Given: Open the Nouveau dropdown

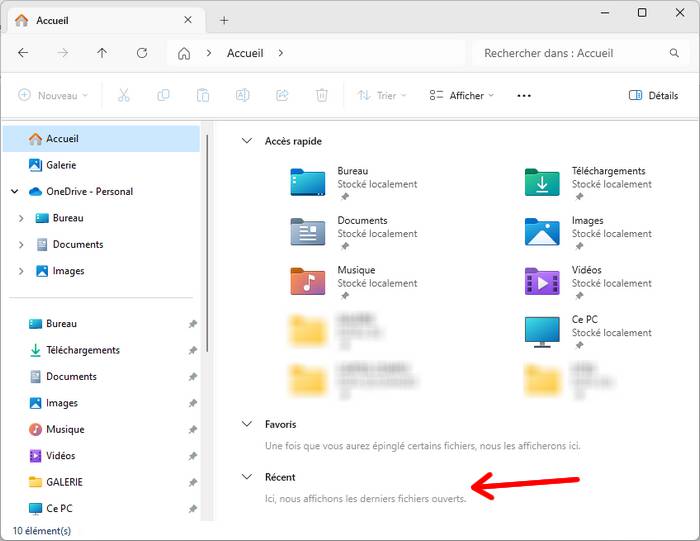Looking at the screenshot, I should click(x=53, y=96).
